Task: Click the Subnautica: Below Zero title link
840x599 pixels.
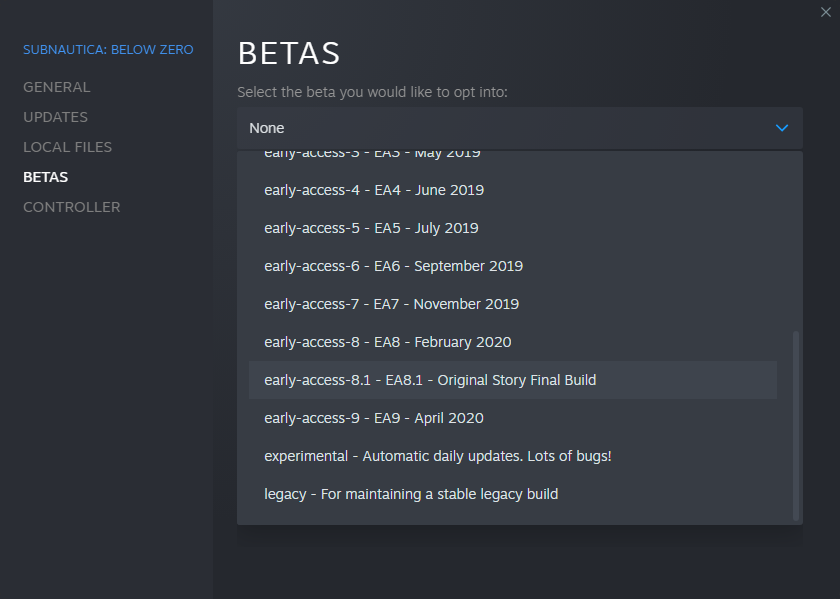Action: tap(108, 49)
